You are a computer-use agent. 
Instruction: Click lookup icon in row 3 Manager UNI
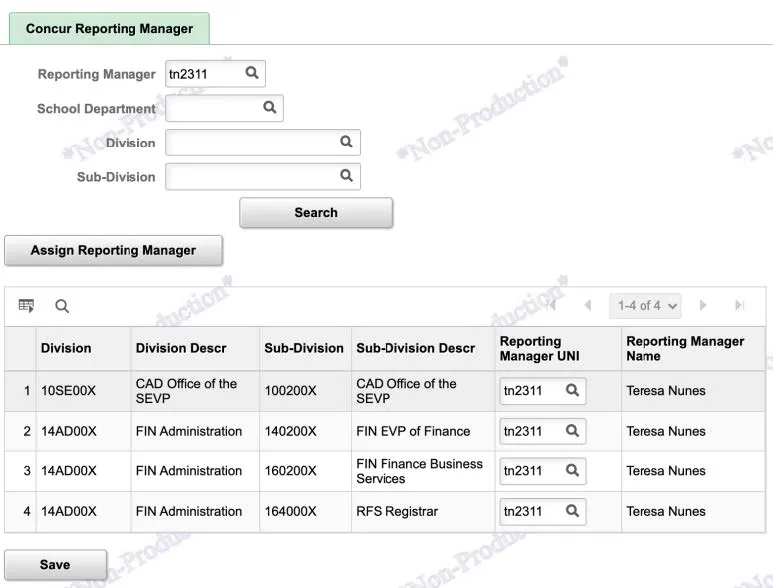click(572, 470)
